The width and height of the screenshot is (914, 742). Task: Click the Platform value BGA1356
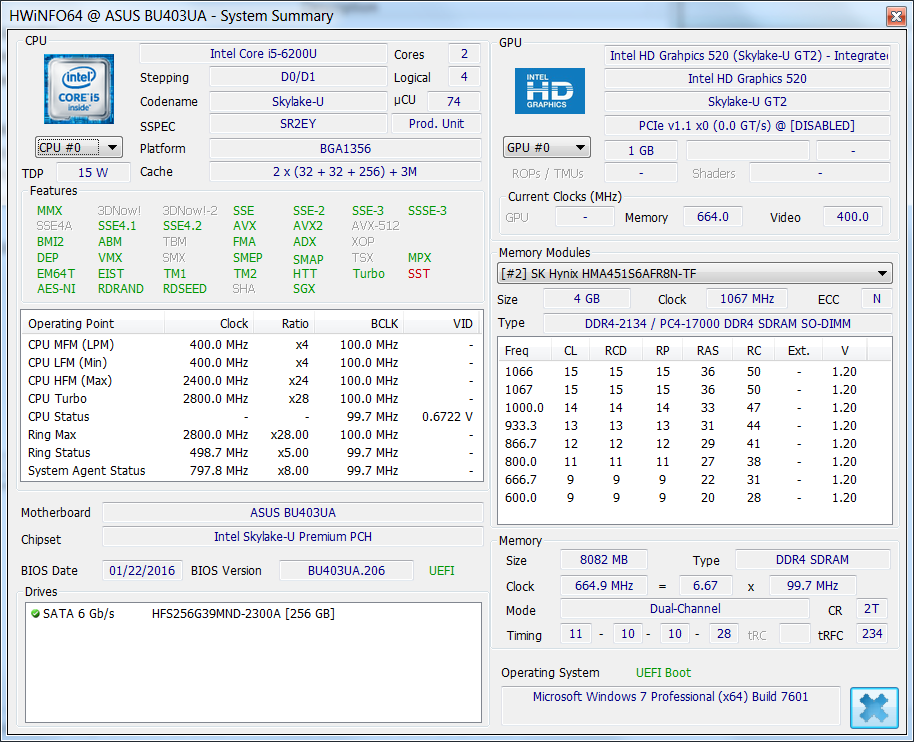[345, 149]
